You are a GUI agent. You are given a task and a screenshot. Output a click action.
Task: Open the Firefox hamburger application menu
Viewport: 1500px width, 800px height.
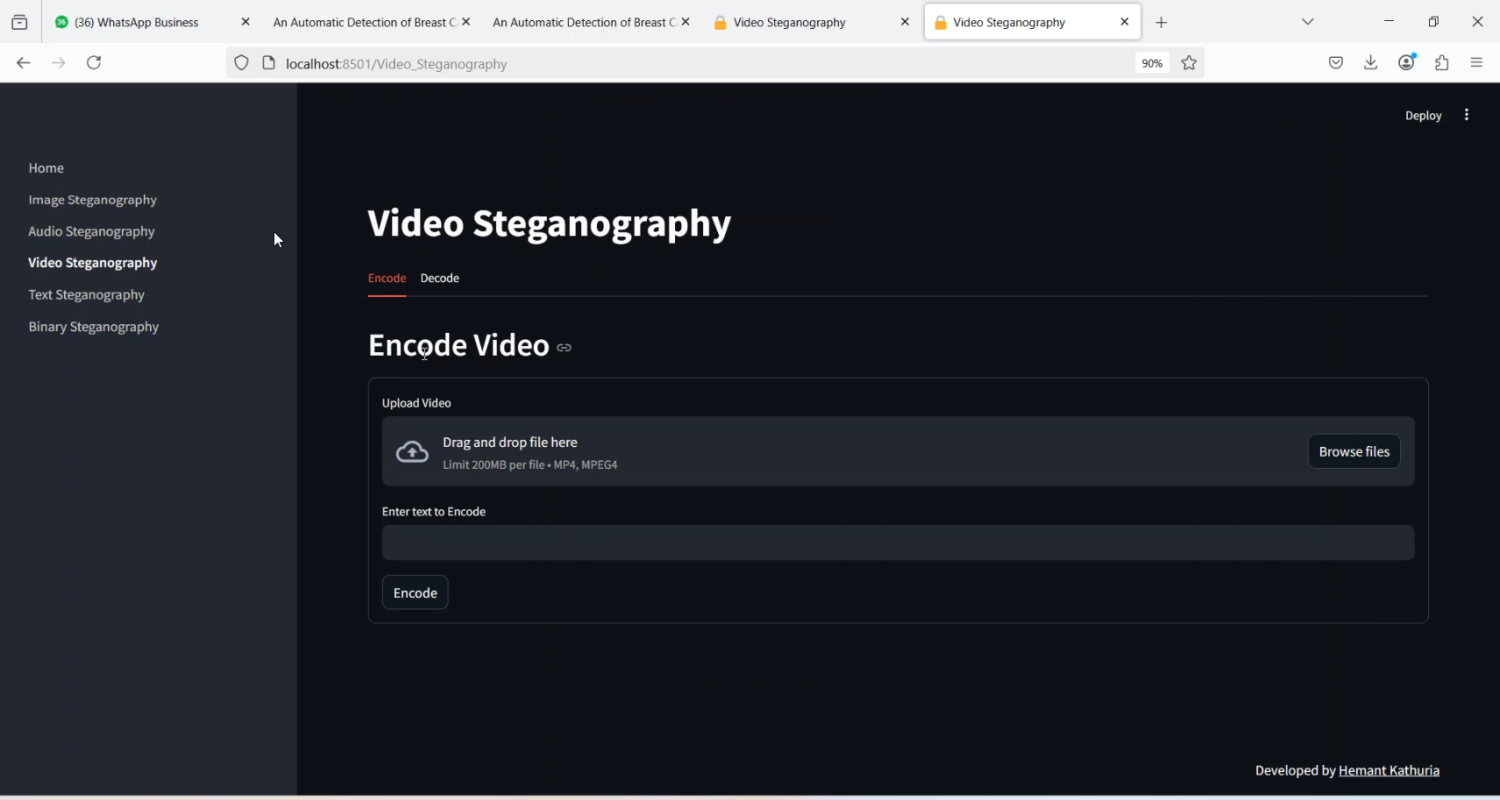1476,62
